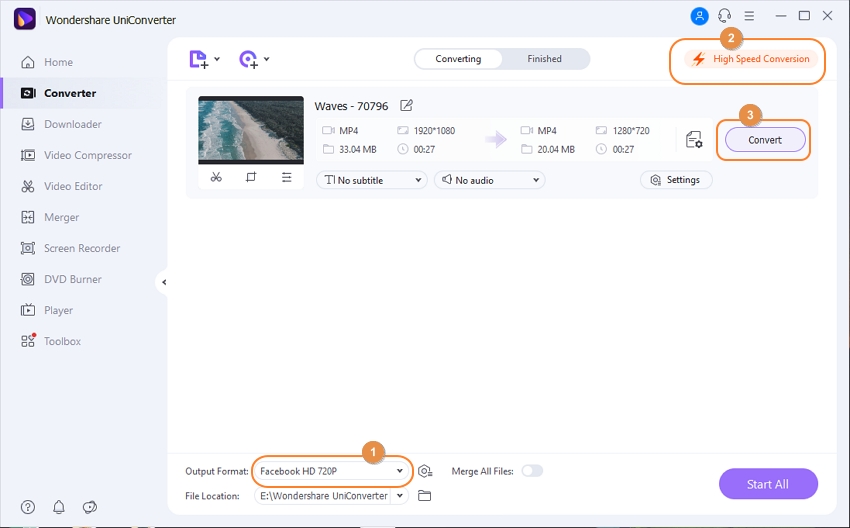850x528 pixels.
Task: Click the Waves - 70796 file name
Action: pyautogui.click(x=351, y=106)
